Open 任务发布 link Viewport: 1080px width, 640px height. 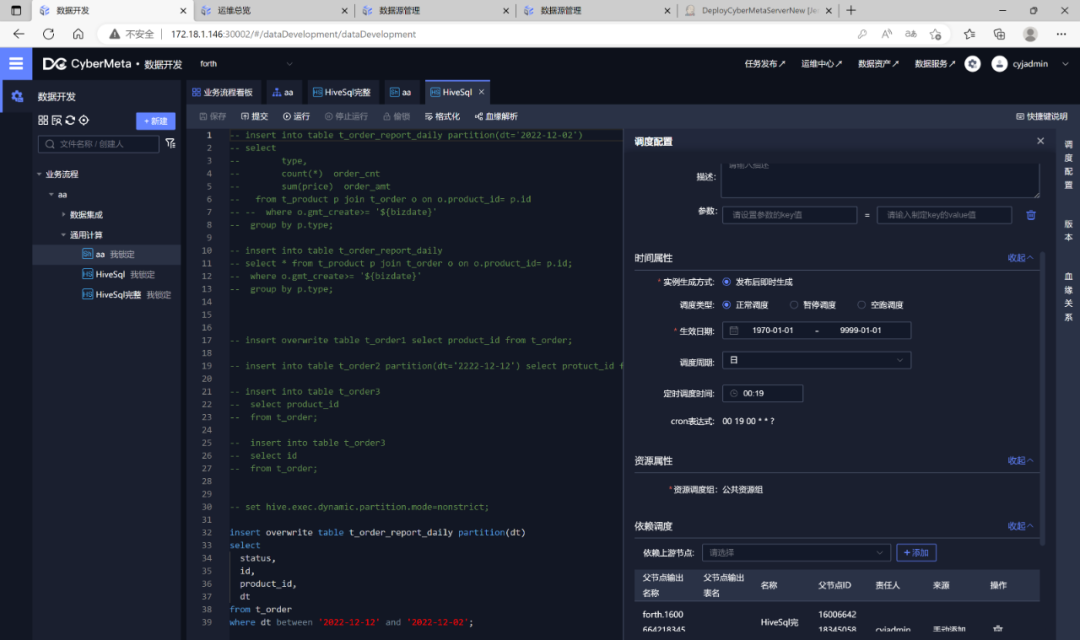tap(765, 64)
